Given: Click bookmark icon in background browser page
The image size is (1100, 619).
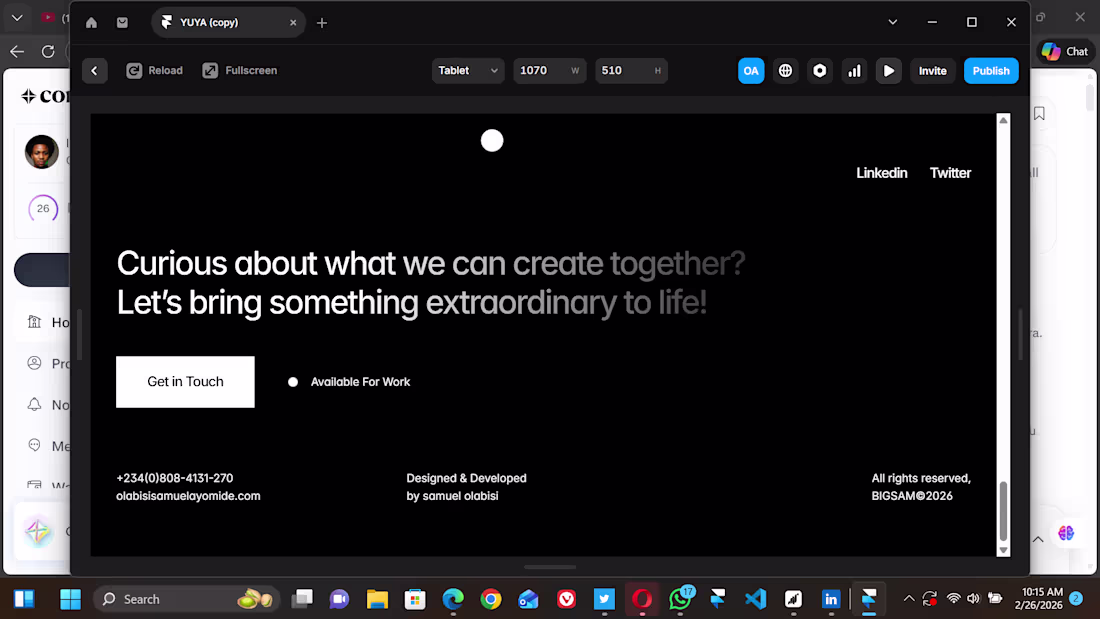Looking at the screenshot, I should coord(1039,114).
